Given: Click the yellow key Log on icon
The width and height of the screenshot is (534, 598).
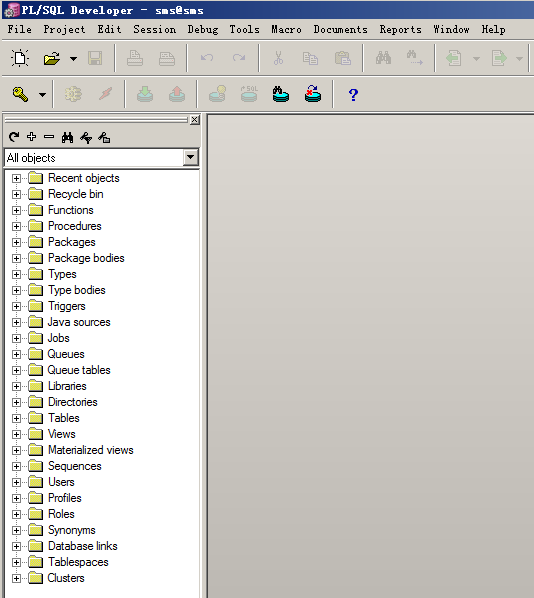Looking at the screenshot, I should pyautogui.click(x=20, y=94).
